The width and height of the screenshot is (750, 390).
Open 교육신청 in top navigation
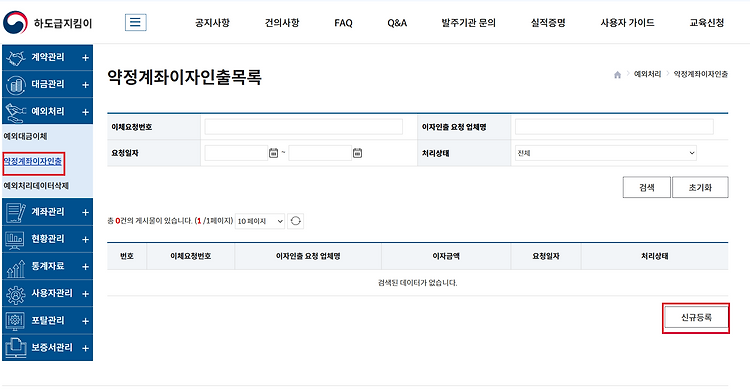tap(706, 22)
